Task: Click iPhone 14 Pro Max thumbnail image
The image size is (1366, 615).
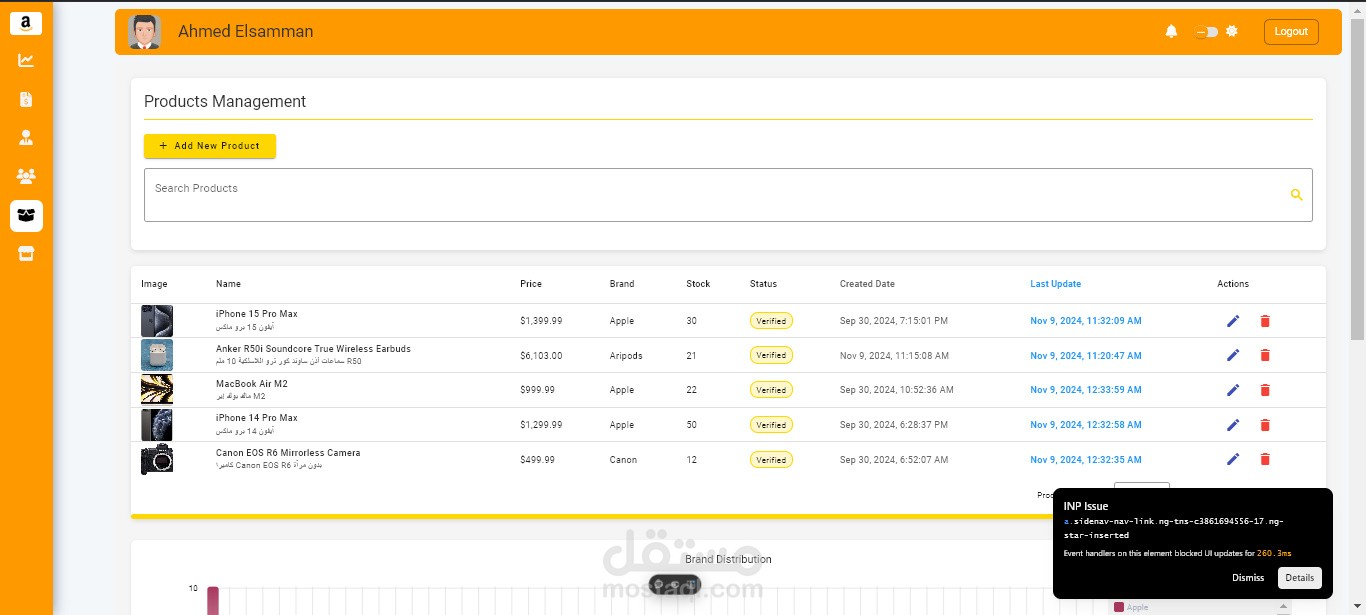Action: [x=157, y=425]
